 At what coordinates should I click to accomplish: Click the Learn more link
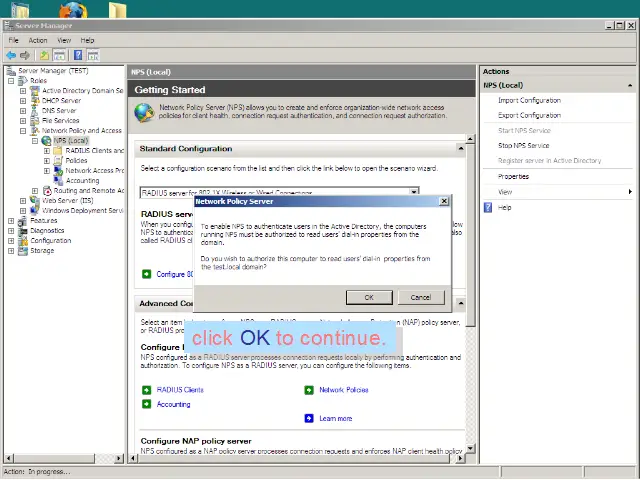336,418
